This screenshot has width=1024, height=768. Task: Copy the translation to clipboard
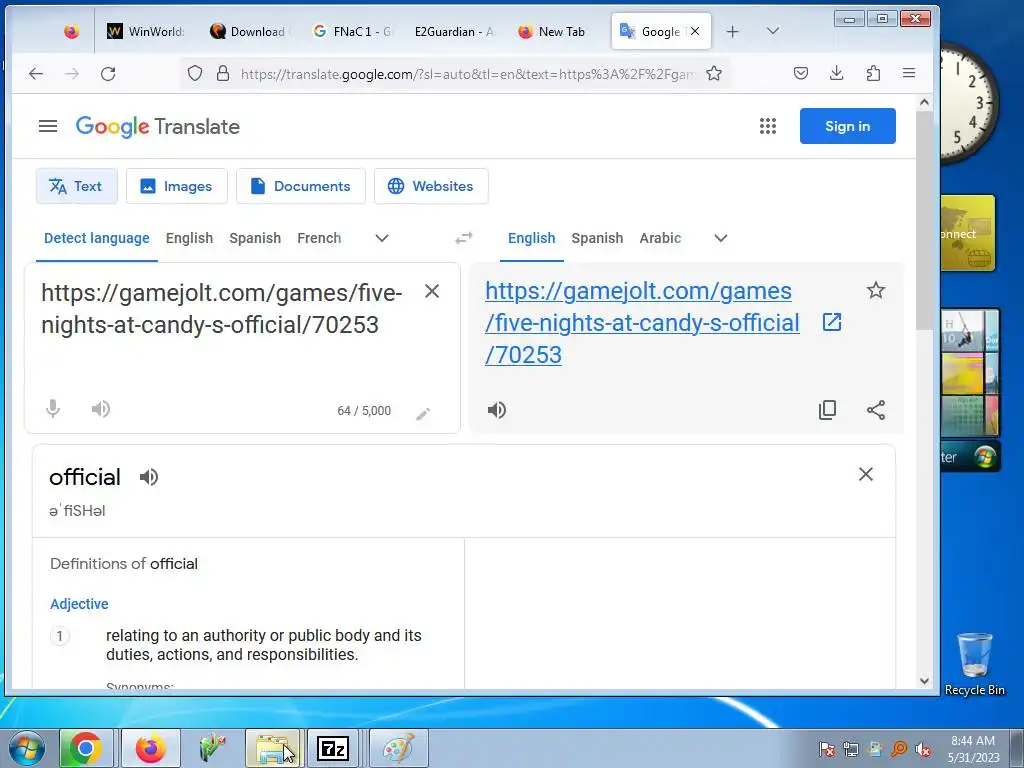click(x=827, y=409)
